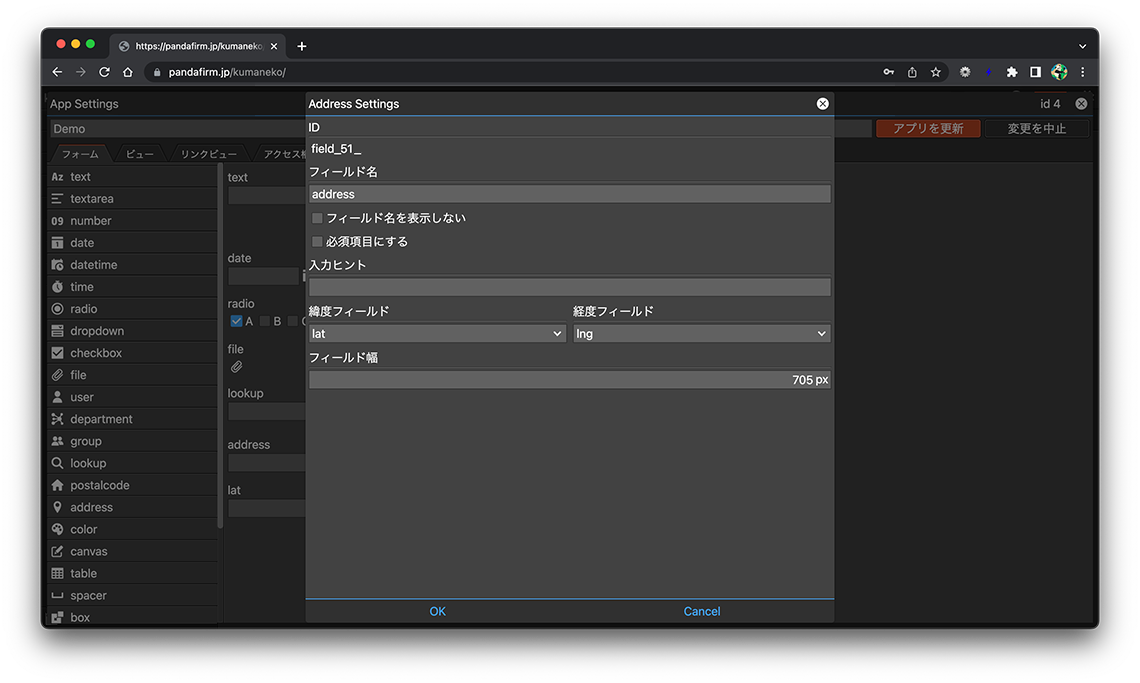Click the table field icon in sidebar

tap(57, 573)
